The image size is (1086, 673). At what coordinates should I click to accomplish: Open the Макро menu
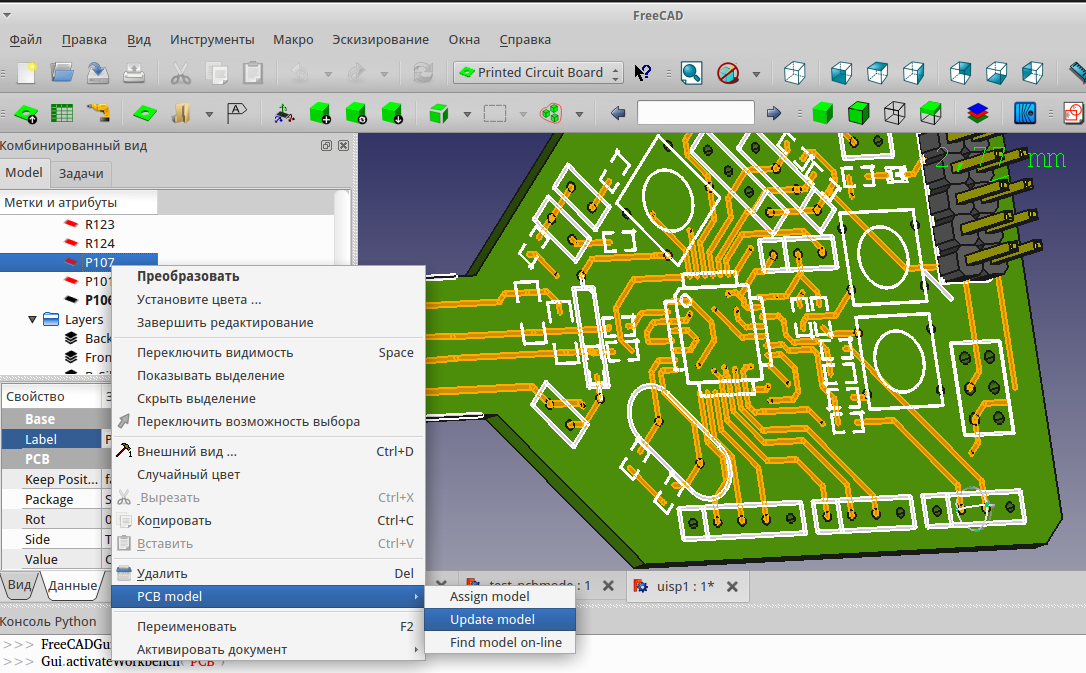(x=293, y=40)
